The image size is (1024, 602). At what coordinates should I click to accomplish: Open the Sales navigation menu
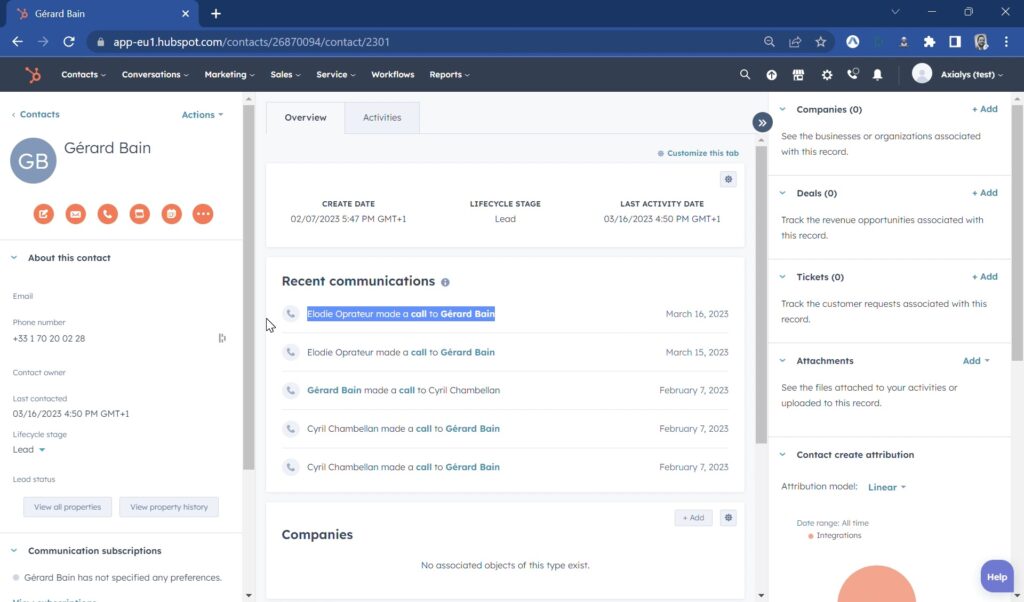pos(285,74)
